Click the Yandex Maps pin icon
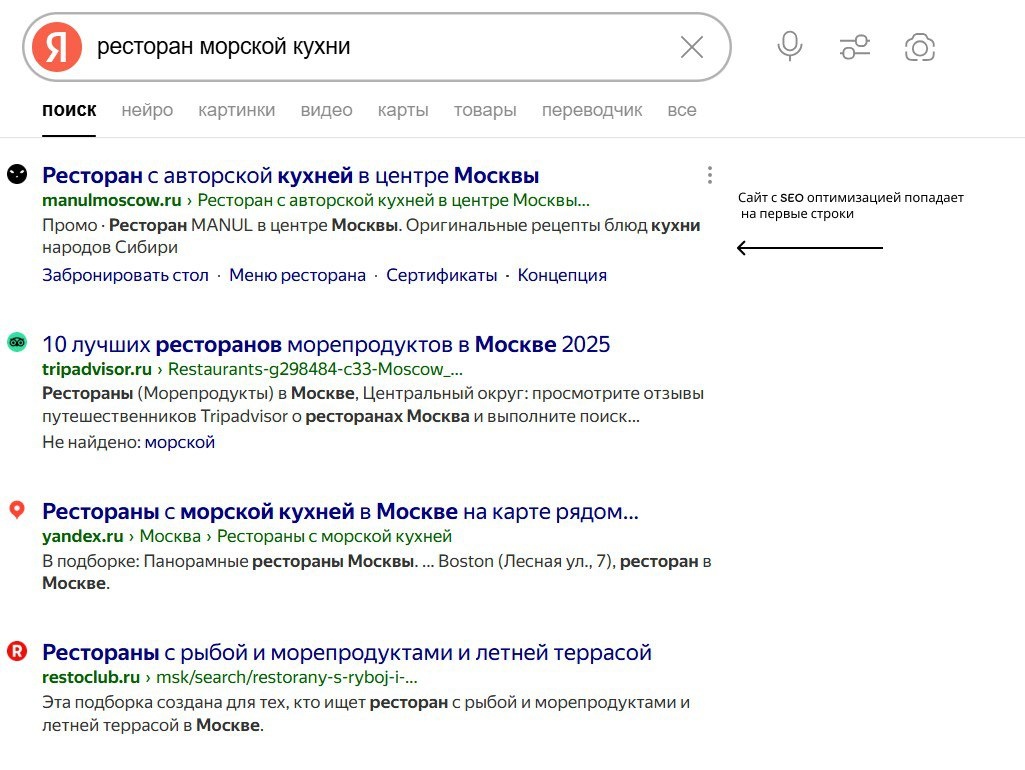Image resolution: width=1025 pixels, height=770 pixels. (x=16, y=511)
